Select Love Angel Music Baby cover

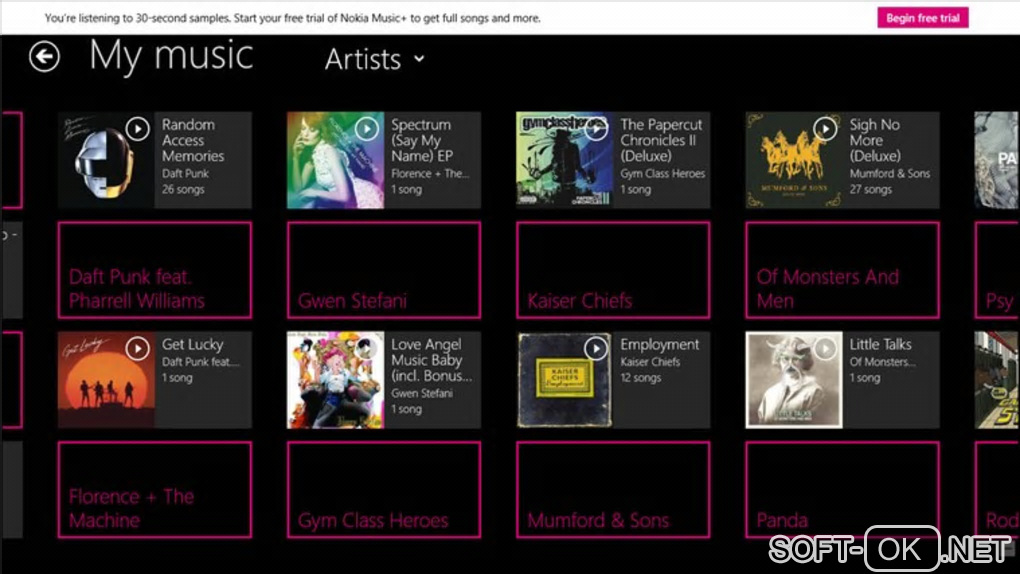(336, 380)
